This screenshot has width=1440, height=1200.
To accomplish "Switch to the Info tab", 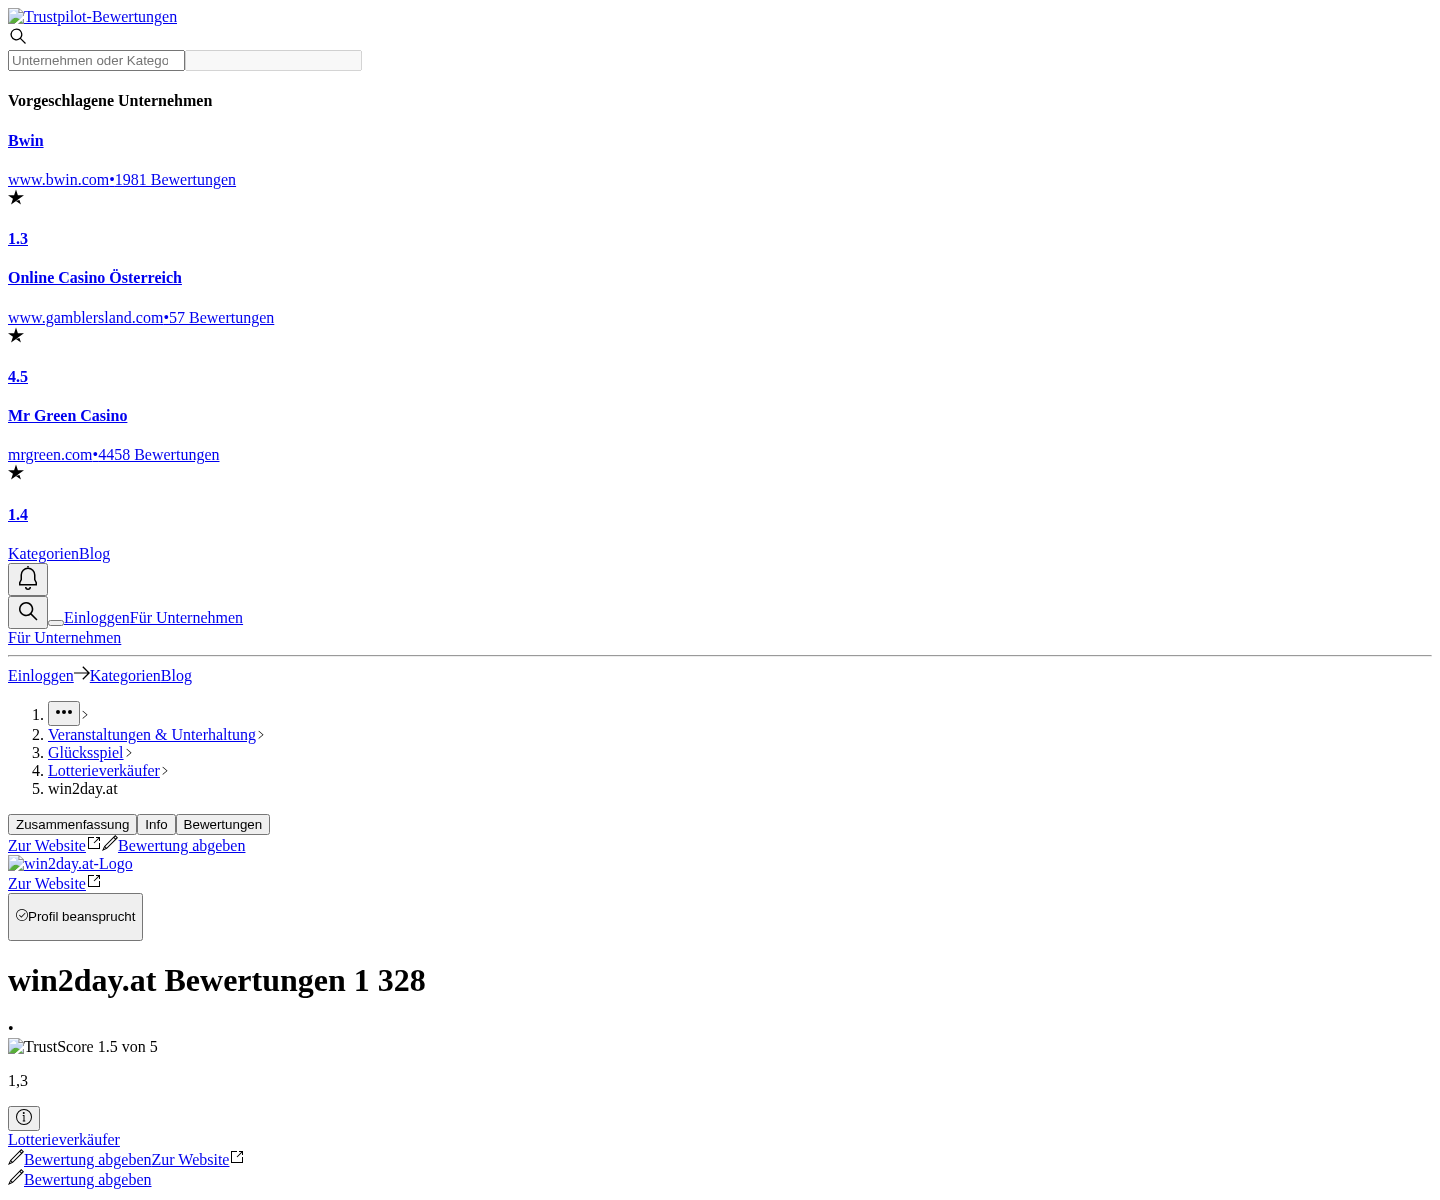I will click(156, 825).
